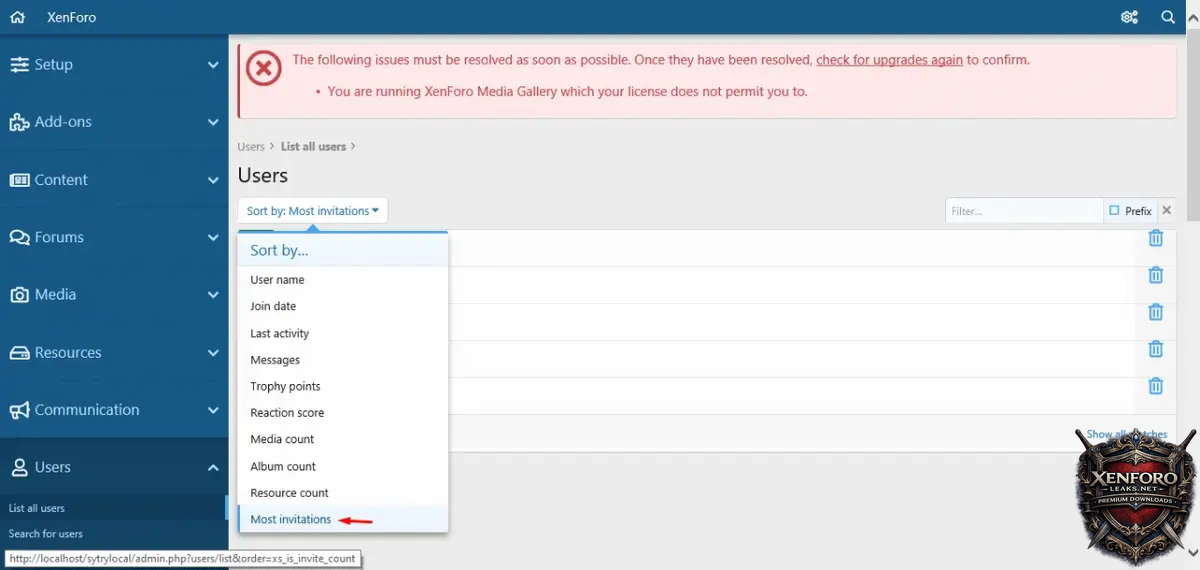Click the settings gears icon in header
This screenshot has height=570, width=1200.
(1130, 17)
